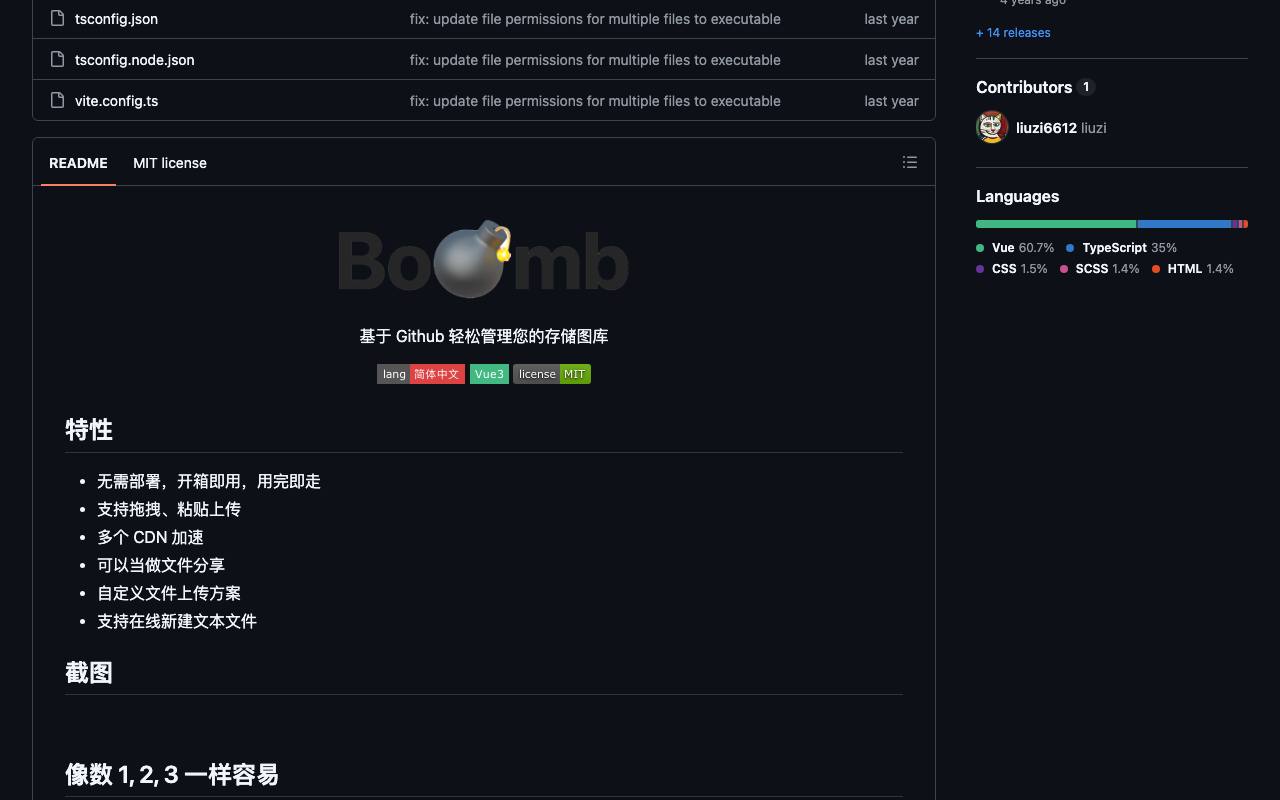Viewport: 1280px width, 800px height.
Task: Click the Boomb bomb logo image
Action: click(484, 259)
